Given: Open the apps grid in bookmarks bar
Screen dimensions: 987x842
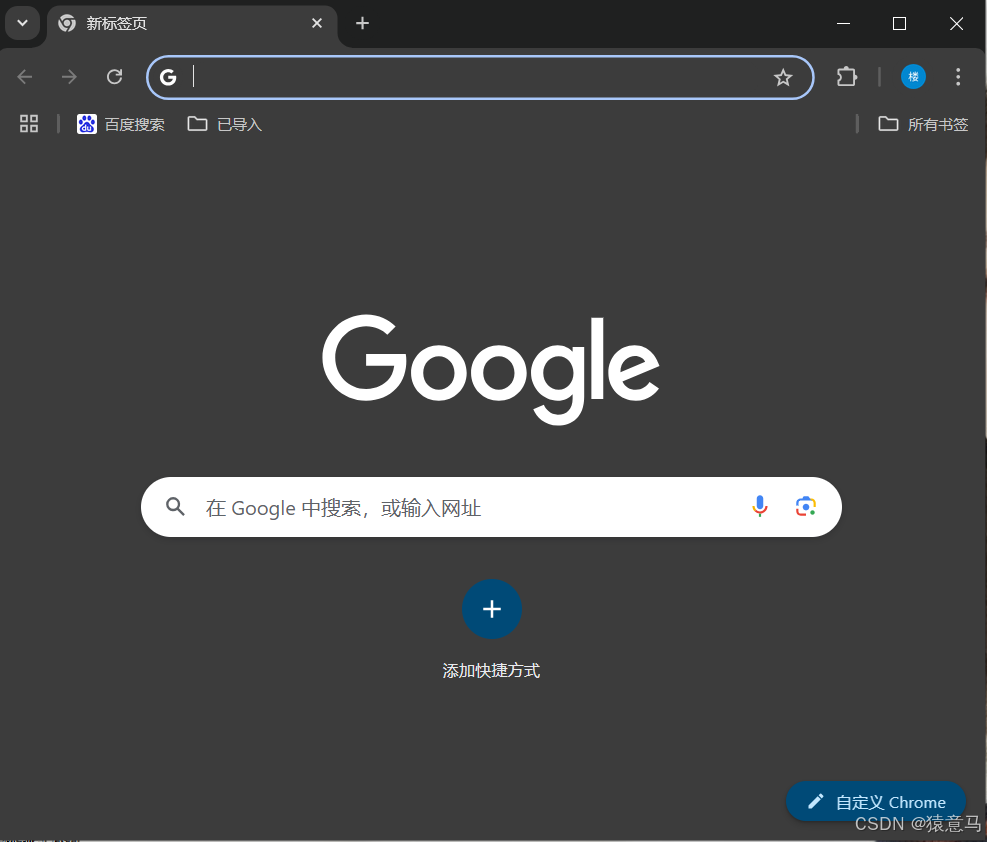Looking at the screenshot, I should tap(29, 124).
